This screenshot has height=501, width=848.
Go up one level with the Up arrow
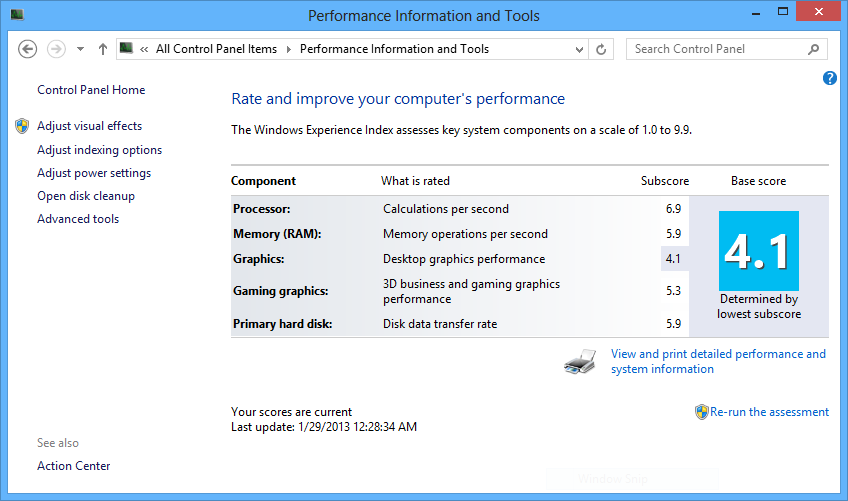(103, 49)
